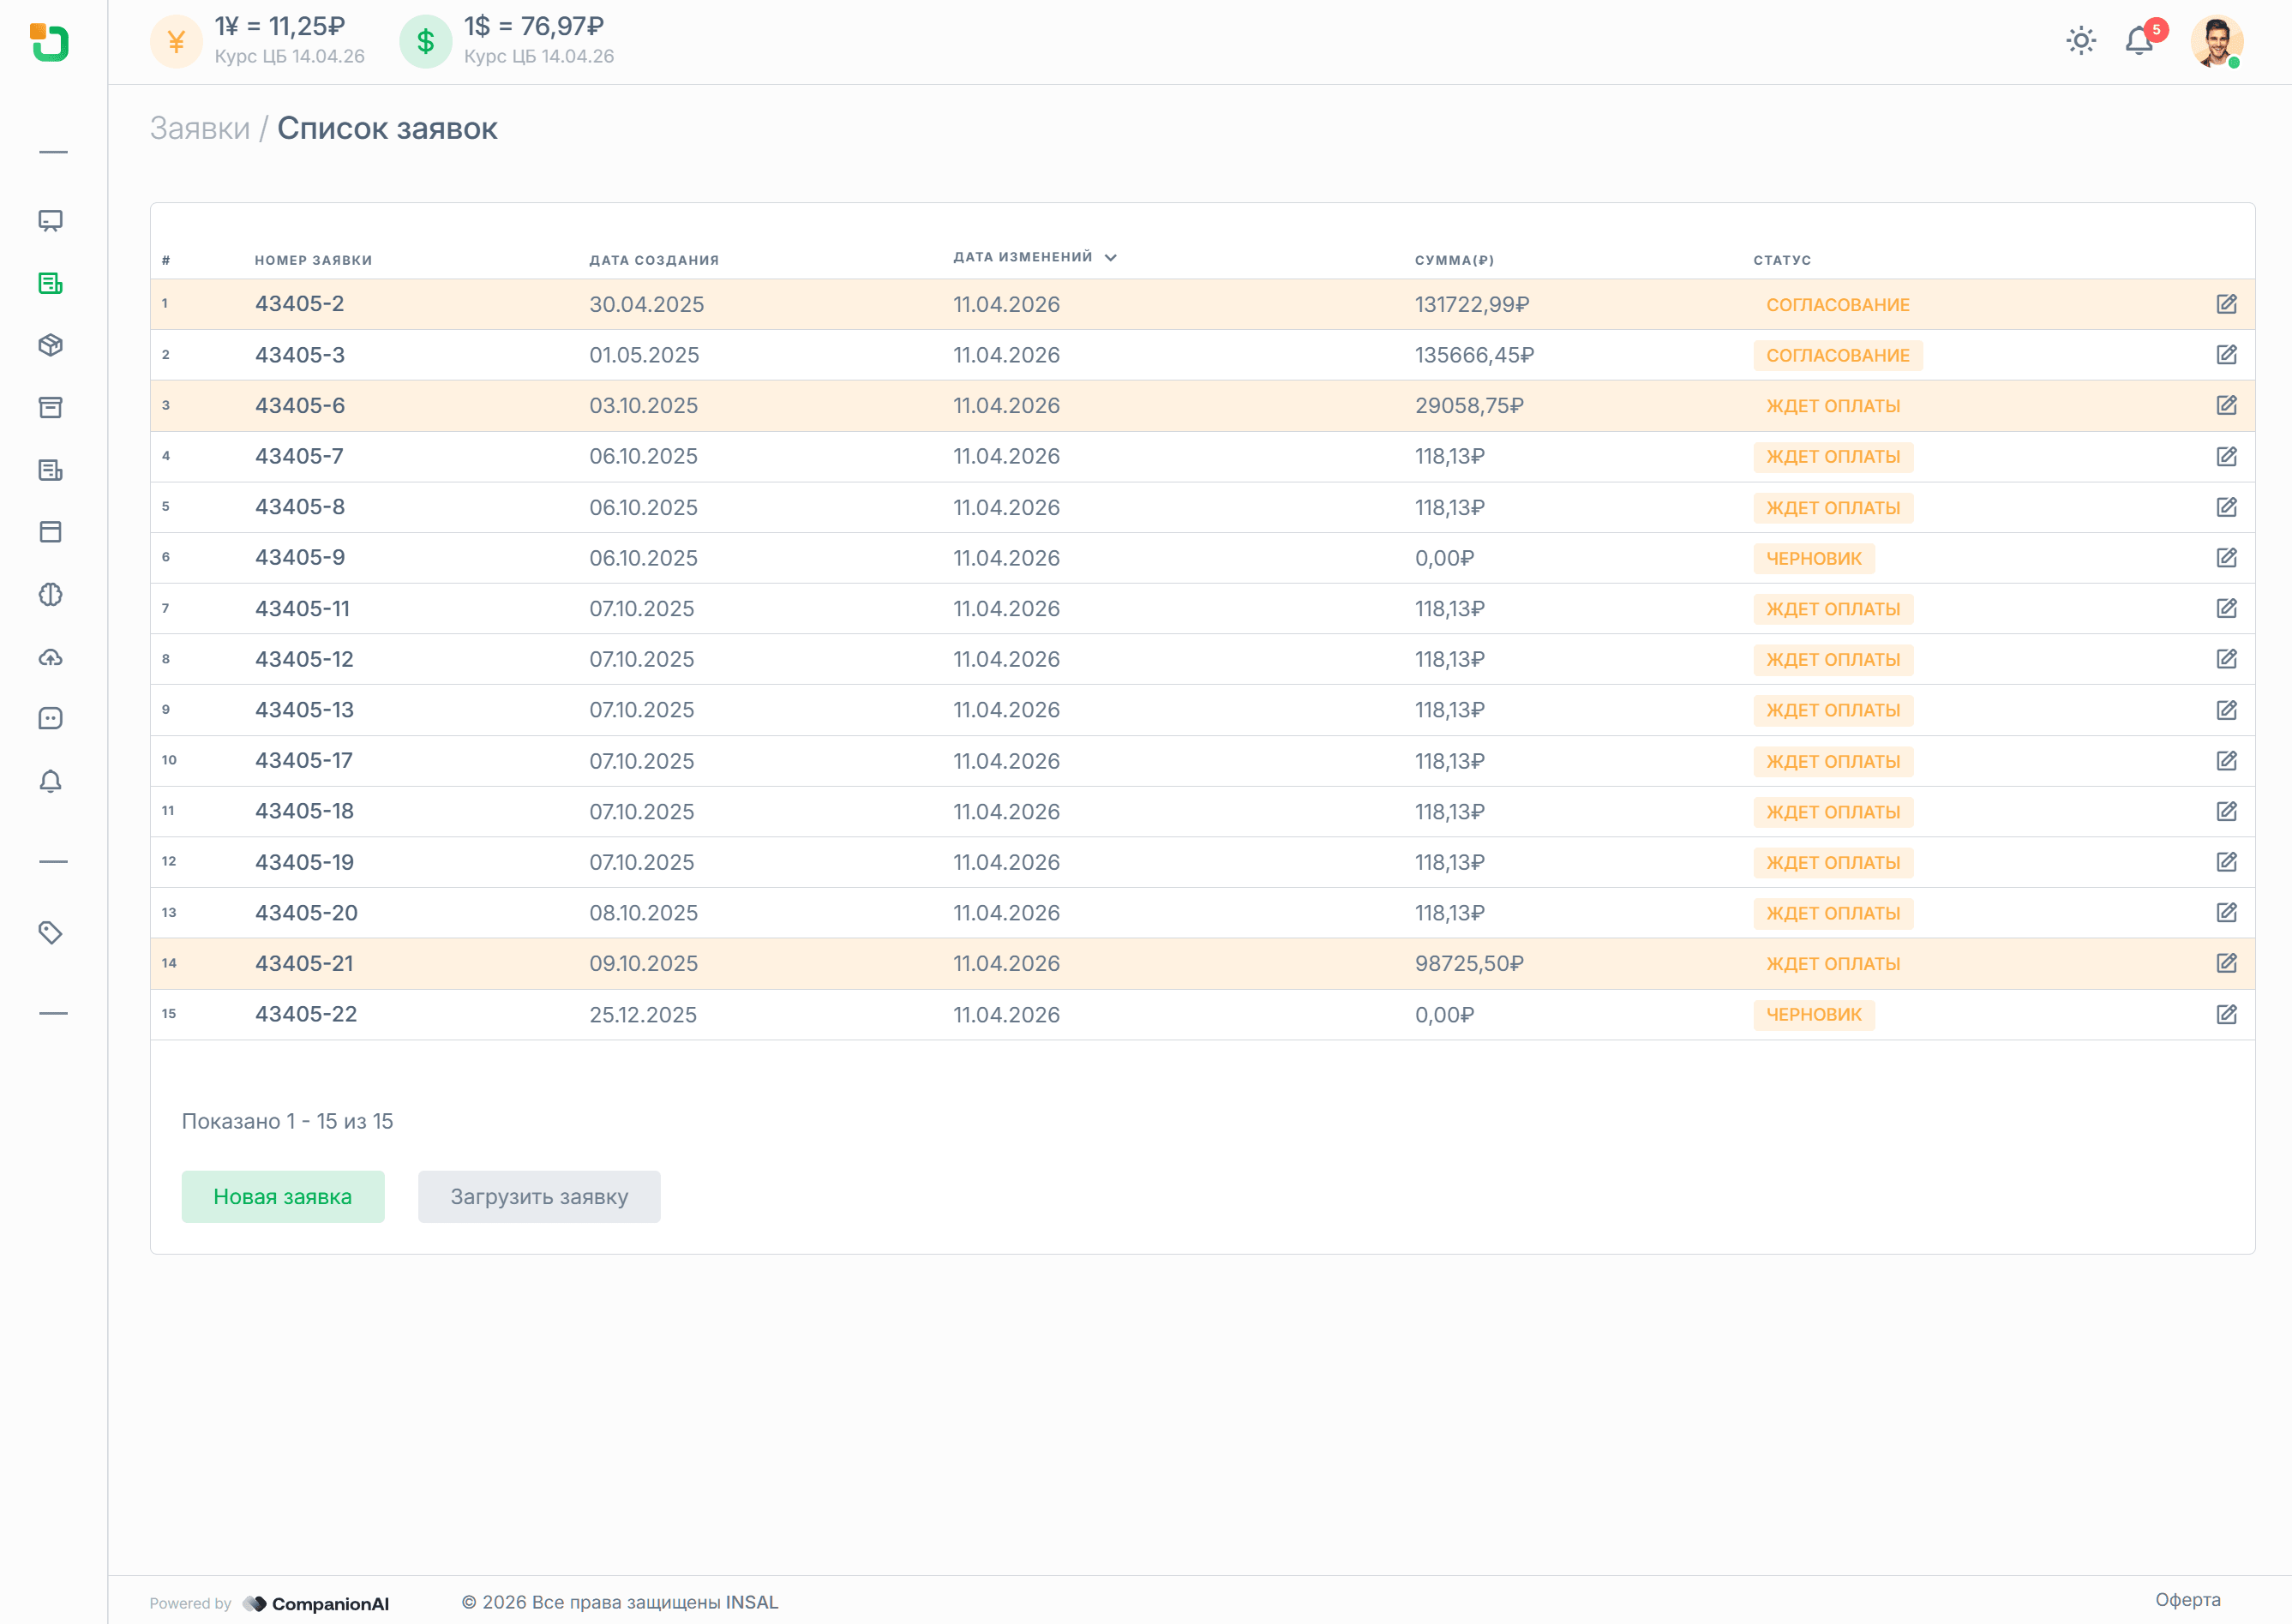This screenshot has width=2292, height=1624.
Task: Go to Заявки breadcrumb link
Action: [x=200, y=129]
